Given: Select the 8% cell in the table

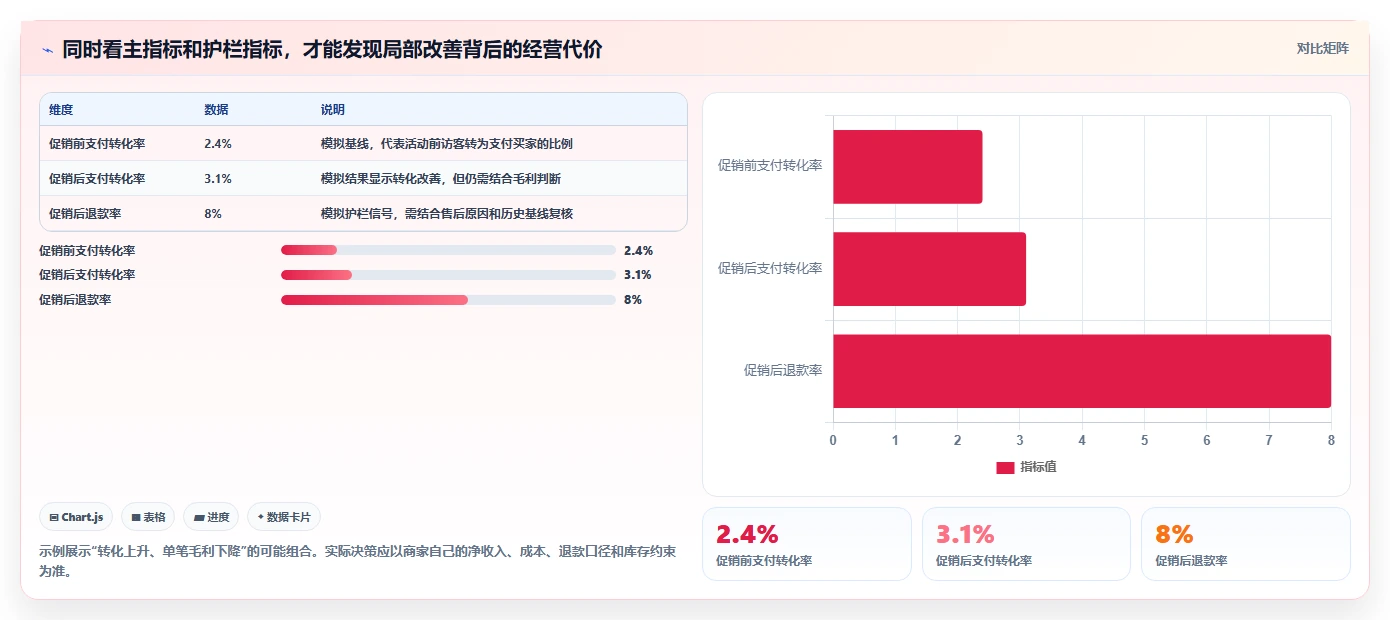Looking at the screenshot, I should tap(213, 214).
